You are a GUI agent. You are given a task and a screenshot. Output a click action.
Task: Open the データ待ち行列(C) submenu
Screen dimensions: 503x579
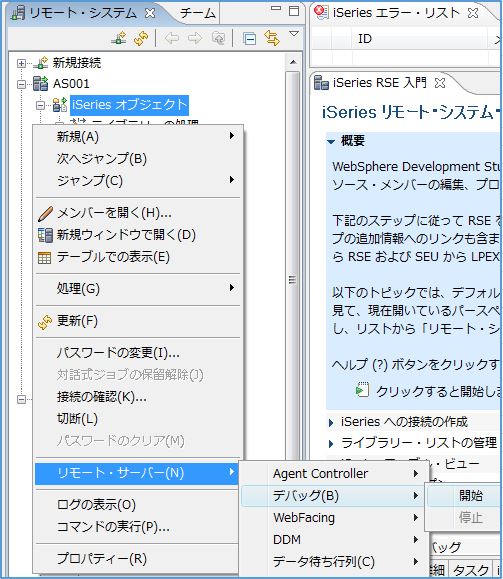[333, 562]
